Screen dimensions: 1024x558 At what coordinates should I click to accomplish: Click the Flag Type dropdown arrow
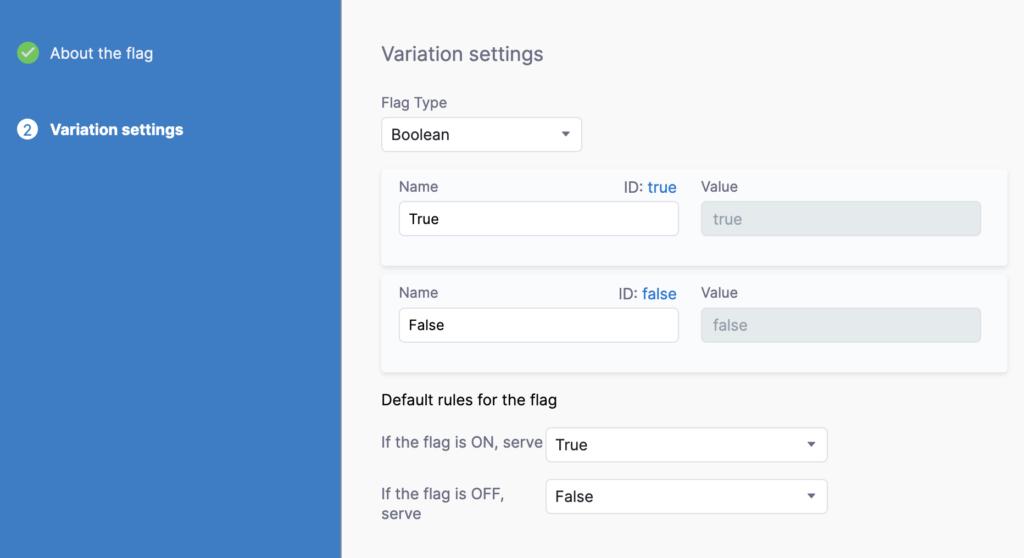click(x=566, y=134)
